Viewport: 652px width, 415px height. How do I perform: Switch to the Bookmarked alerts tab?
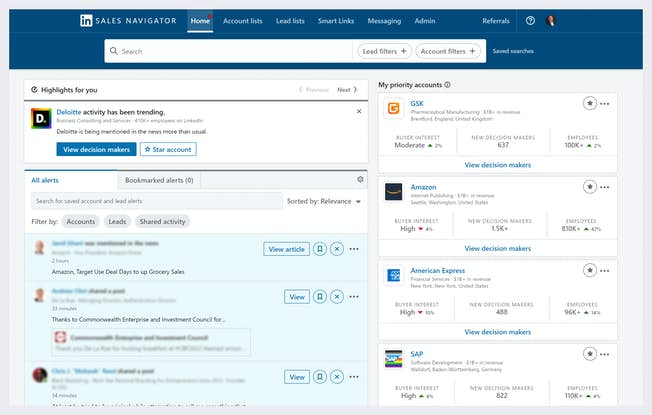click(160, 180)
